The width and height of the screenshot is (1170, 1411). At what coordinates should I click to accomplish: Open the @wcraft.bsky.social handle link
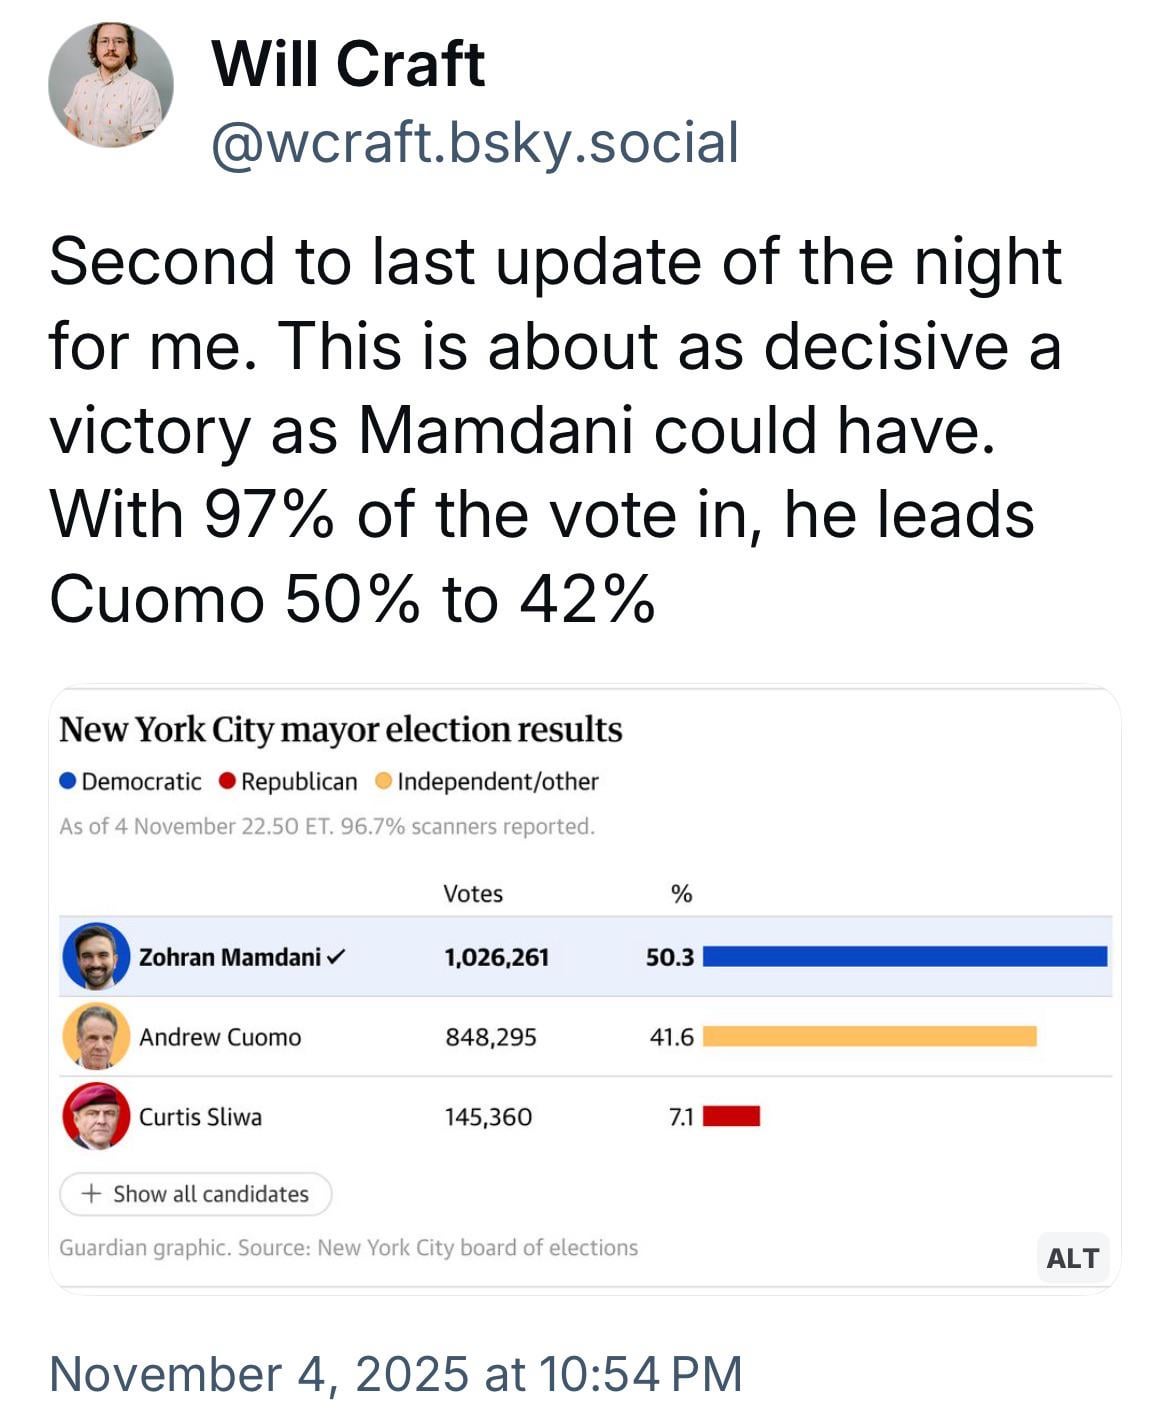click(475, 142)
